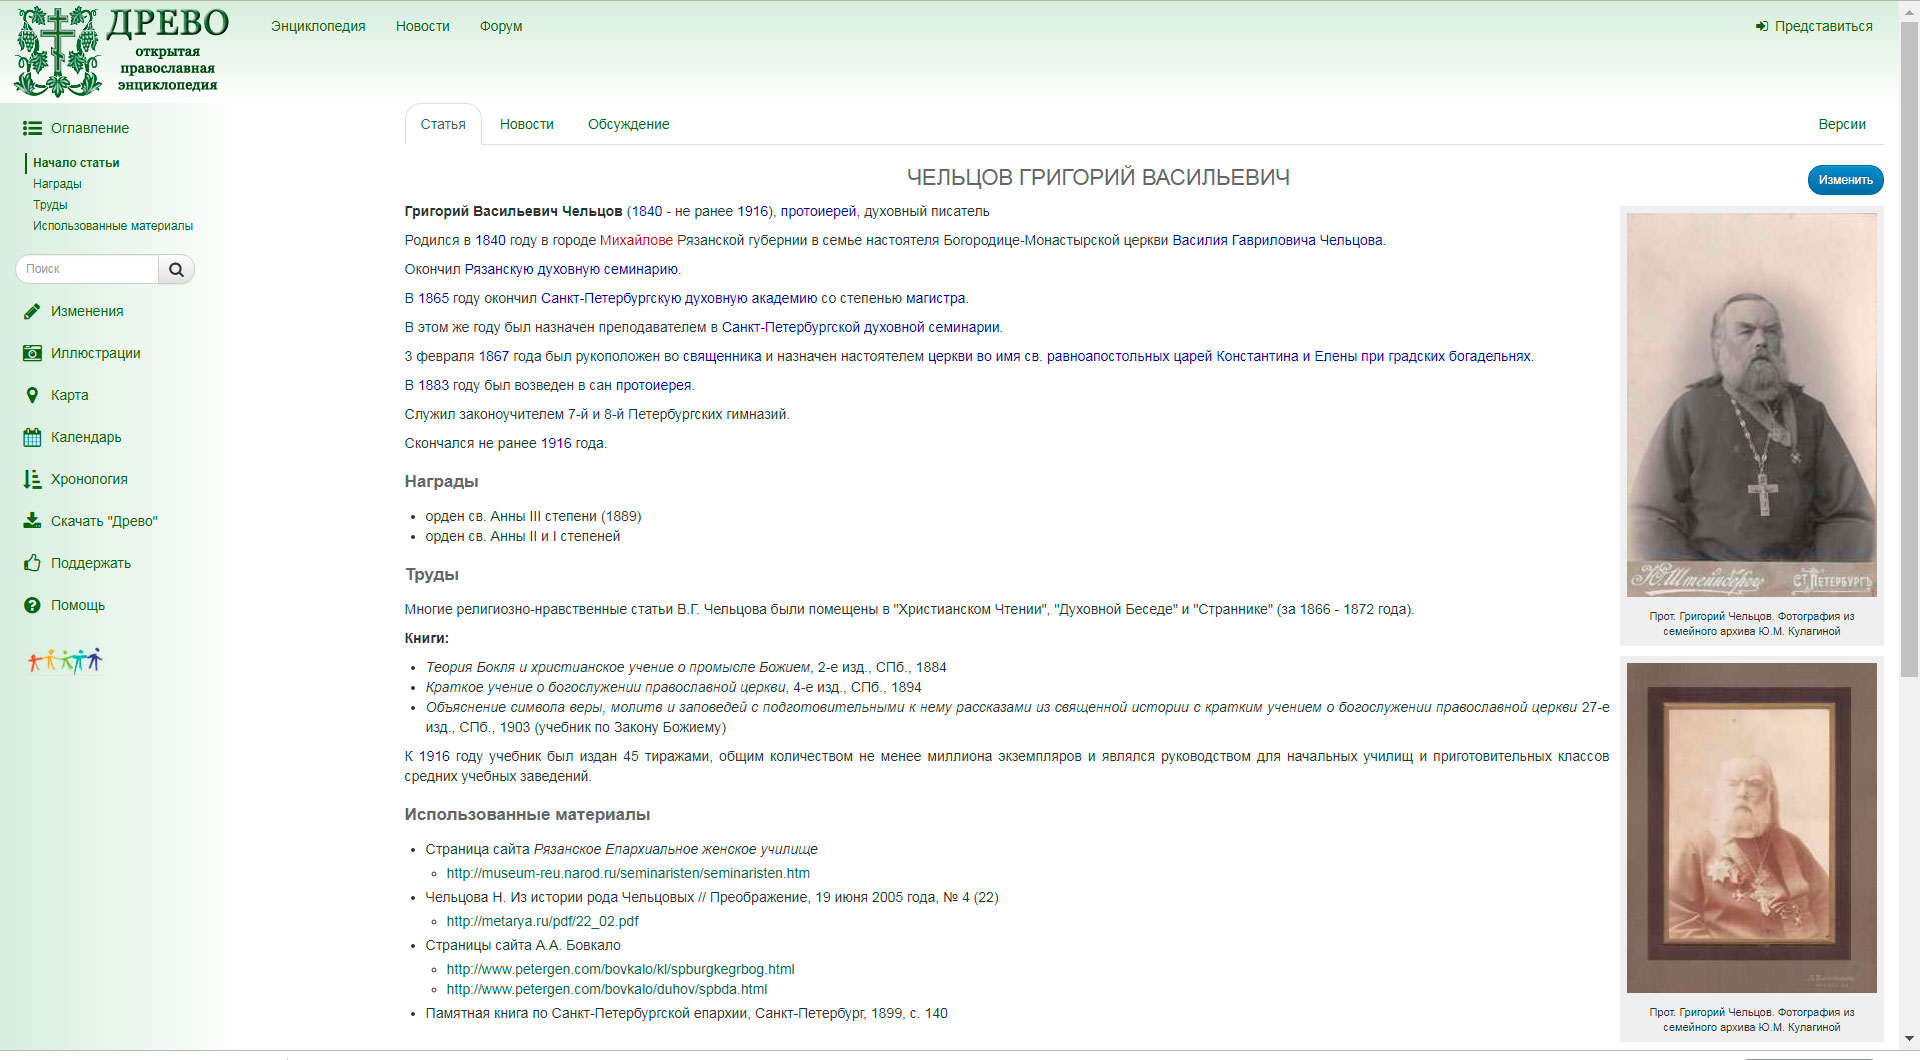The image size is (1920, 1060).
Task: Click the Представиться sign-in arrow icon
Action: click(x=1762, y=26)
